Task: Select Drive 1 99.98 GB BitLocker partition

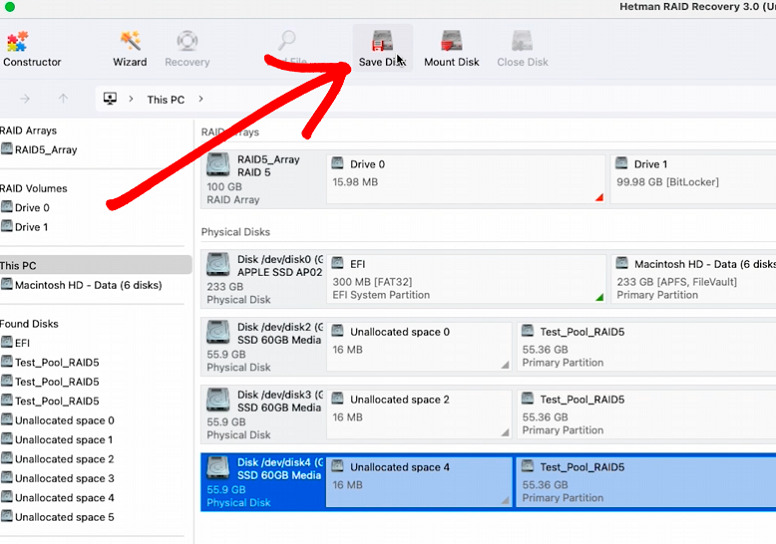Action: 693,179
